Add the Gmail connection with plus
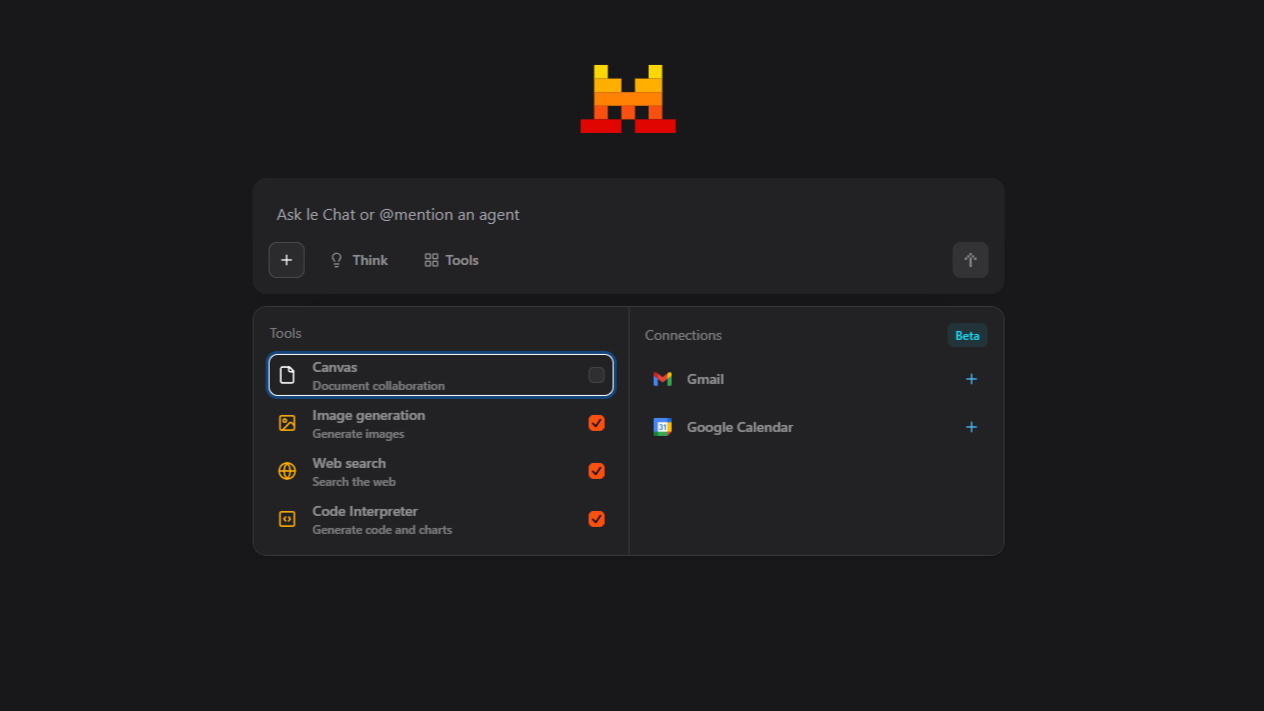The image size is (1264, 711). coord(971,379)
